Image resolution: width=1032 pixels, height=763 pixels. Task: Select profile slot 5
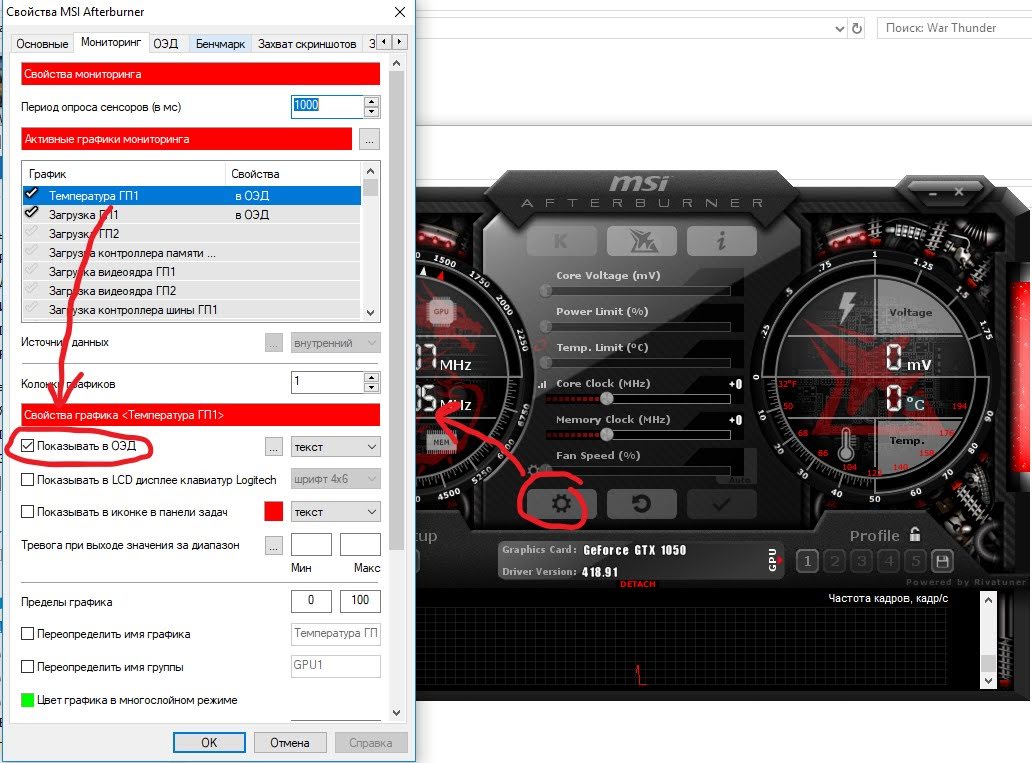pos(916,561)
